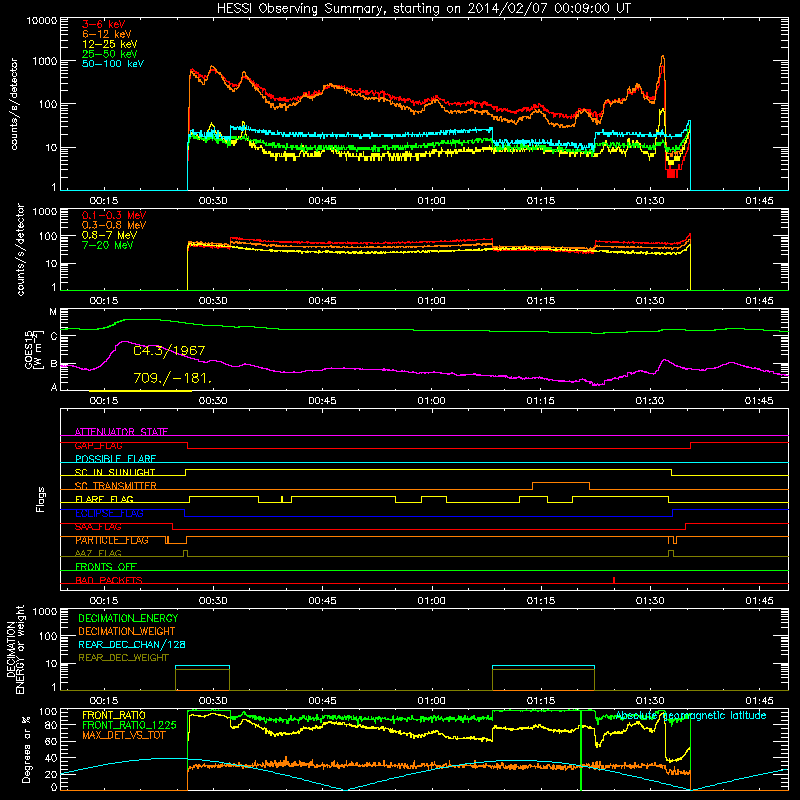Select the orange 6-12 keV legend label
This screenshot has width=800, height=800.
[107, 34]
